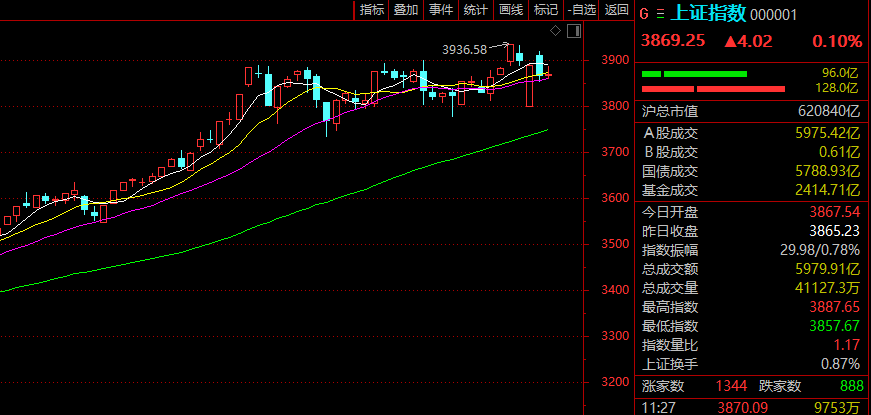
Task: Activate the 画线 draw line tool
Action: pos(510,10)
